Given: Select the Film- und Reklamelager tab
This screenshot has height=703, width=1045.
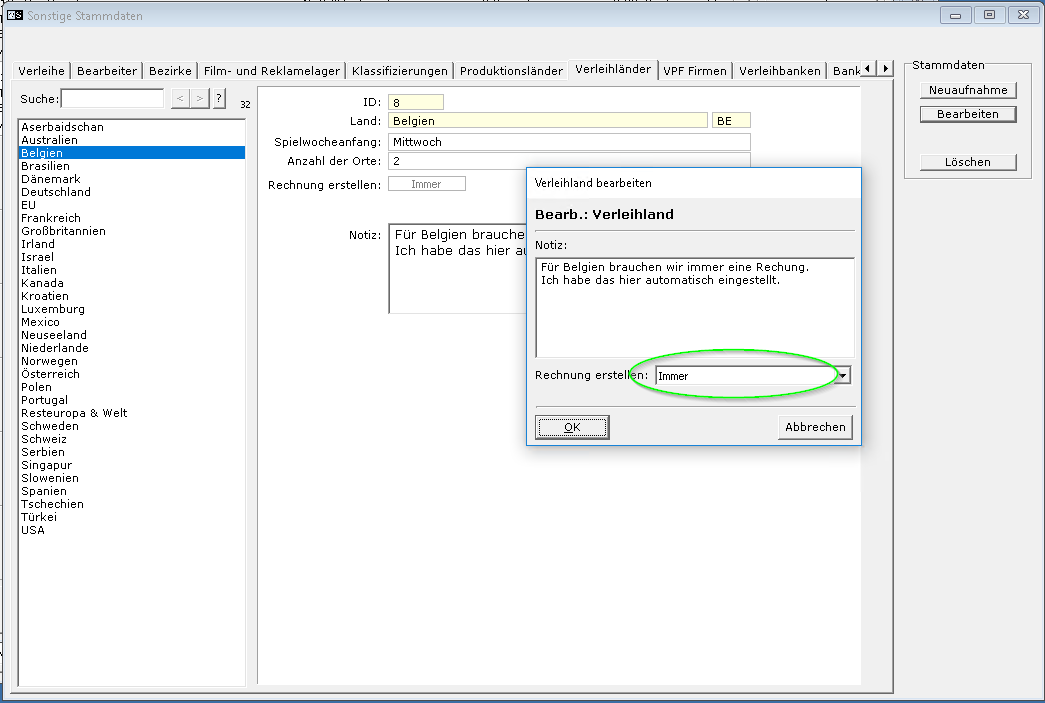Looking at the screenshot, I should click(x=272, y=71).
